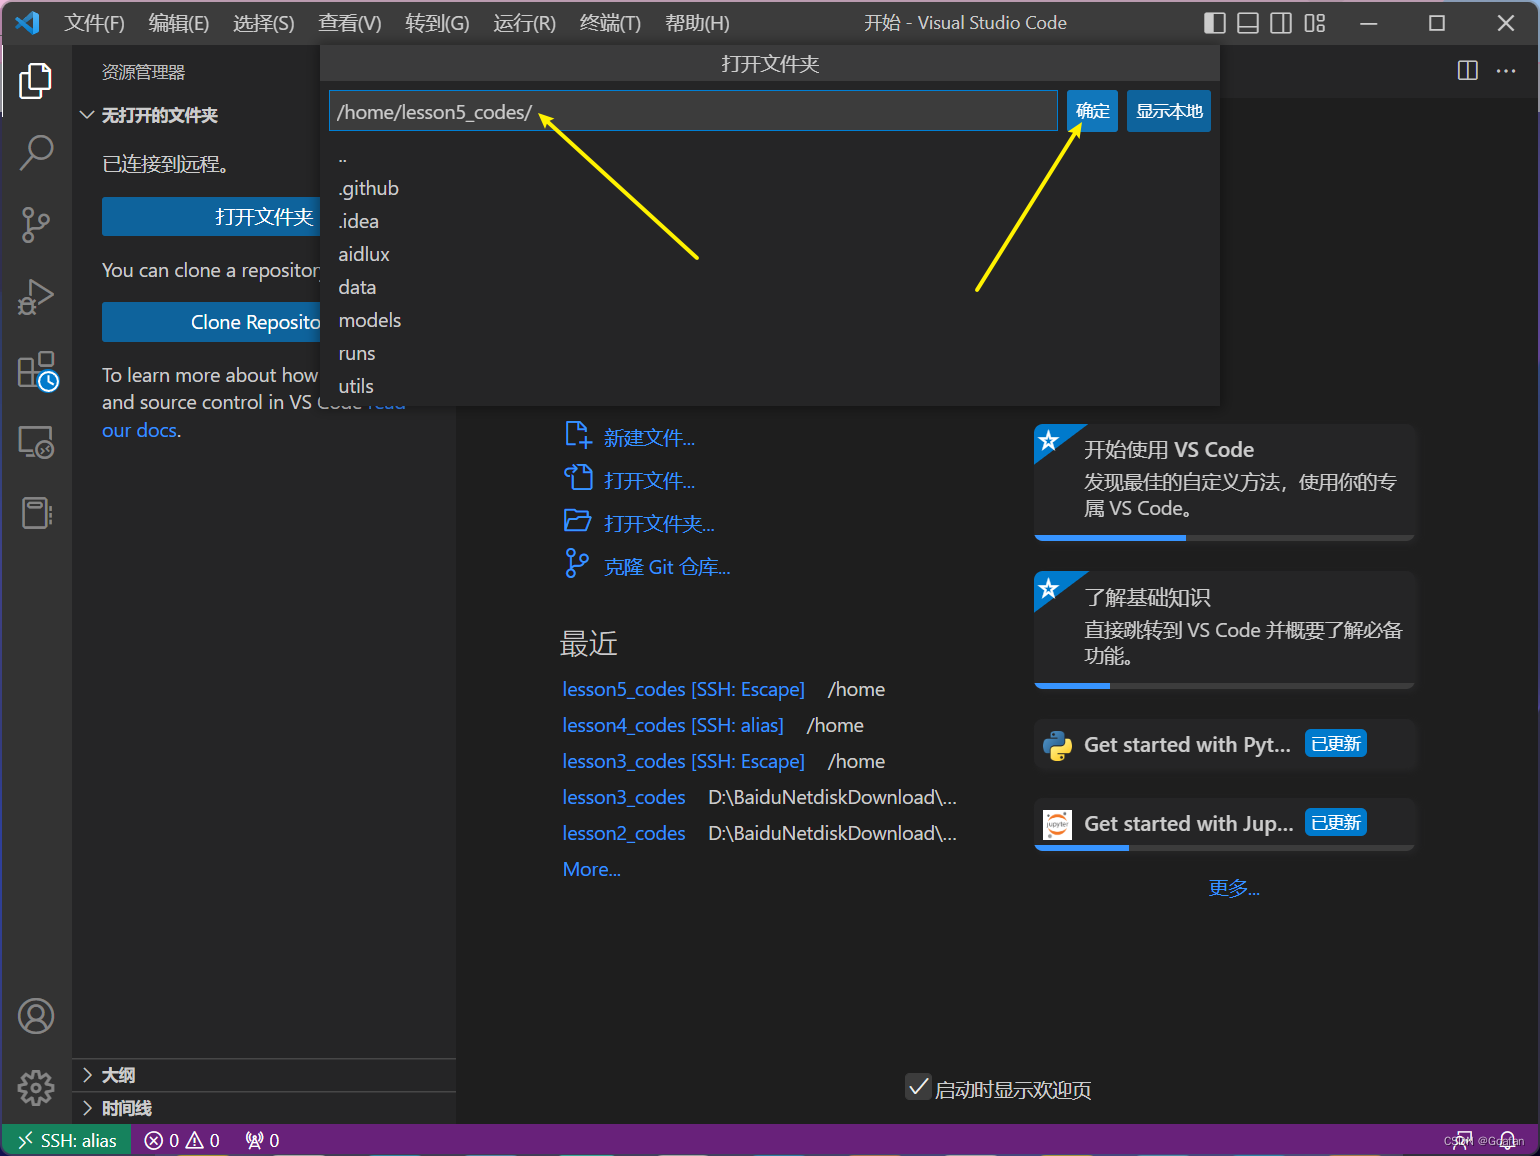The height and width of the screenshot is (1156, 1540).
Task: Open the Source Control view
Action: click(36, 225)
